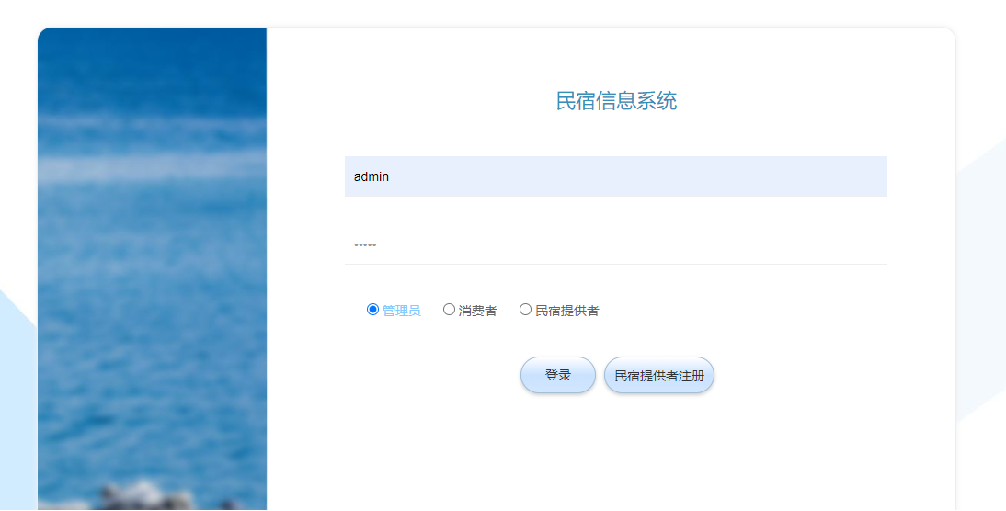Pick the 民宿提供者 radio option
The height and width of the screenshot is (511, 1006).
pos(525,310)
